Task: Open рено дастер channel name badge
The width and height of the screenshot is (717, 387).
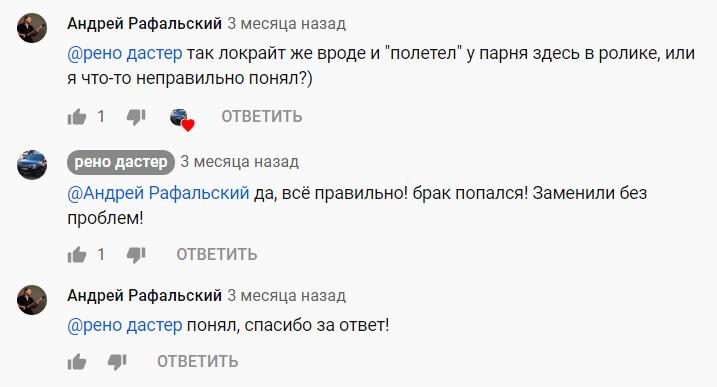Action: coord(121,162)
